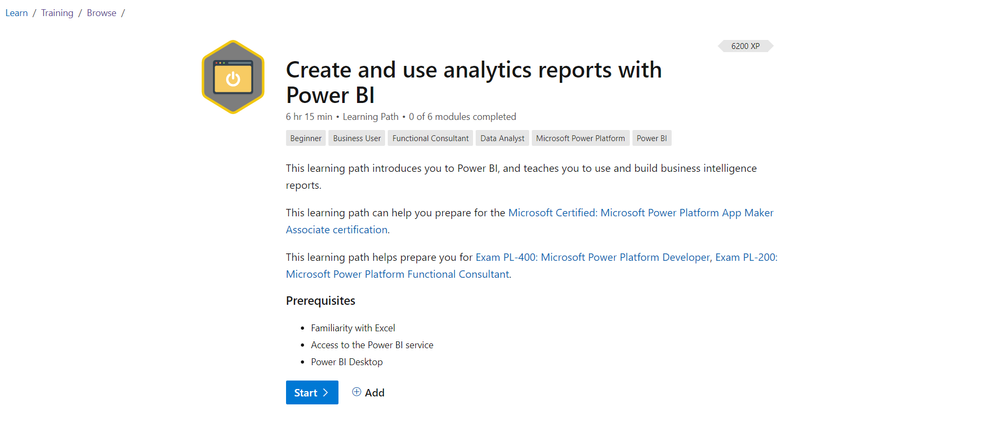This screenshot has height=430, width=999.
Task: Click the Prerequisites heading
Action: tap(320, 301)
